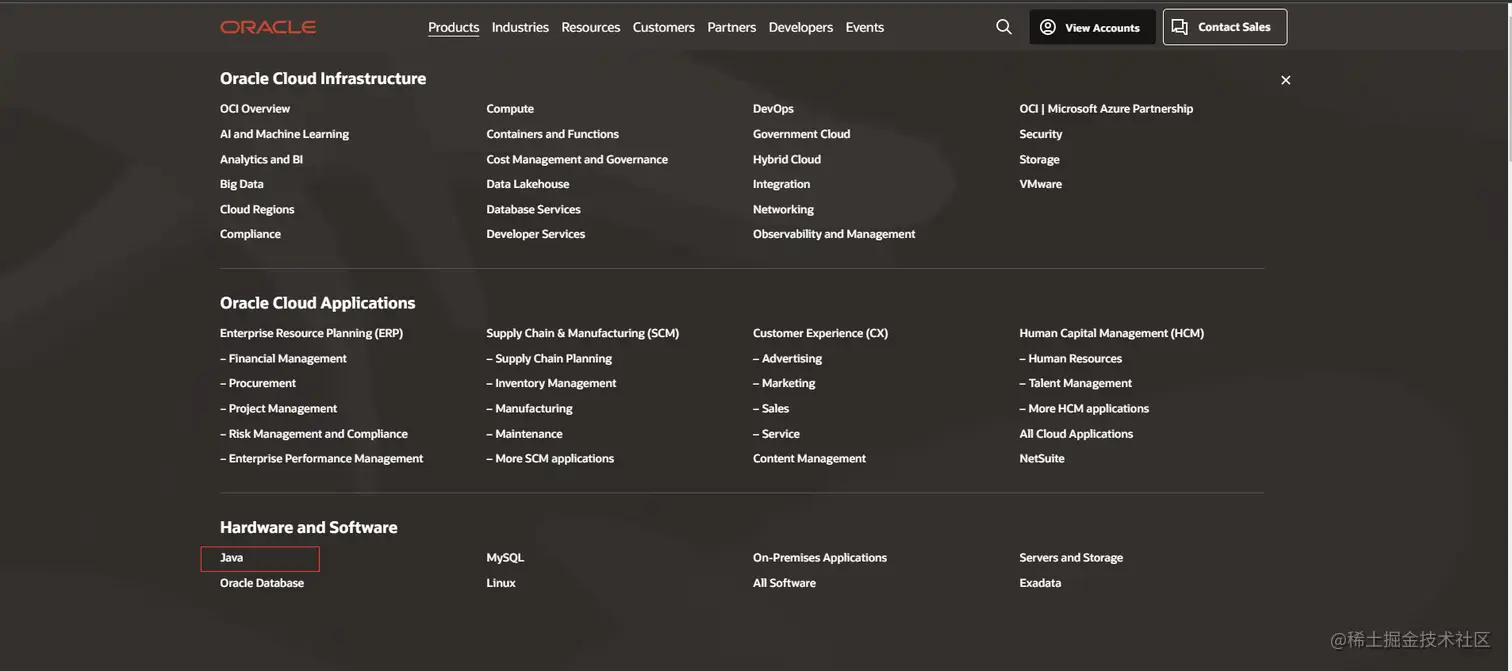Viewport: 1512px width, 671px height.
Task: Open the Procurement link
Action: pos(258,383)
